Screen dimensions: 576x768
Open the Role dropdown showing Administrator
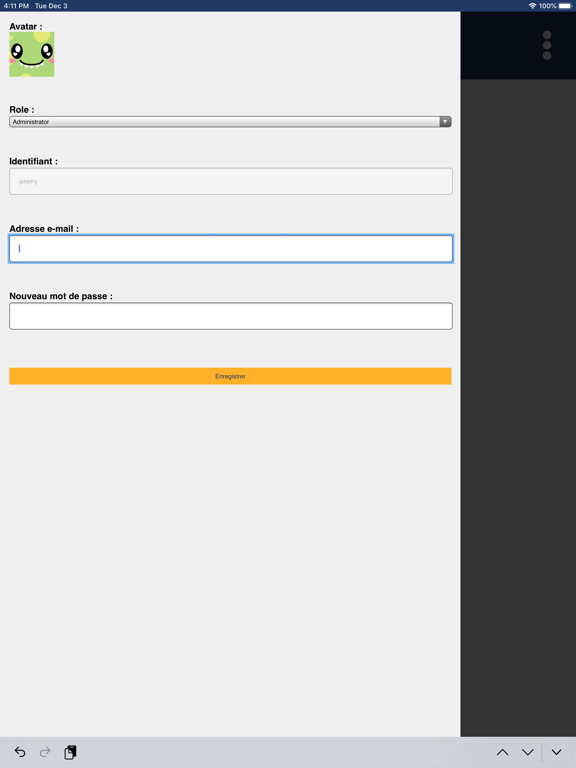click(x=230, y=121)
